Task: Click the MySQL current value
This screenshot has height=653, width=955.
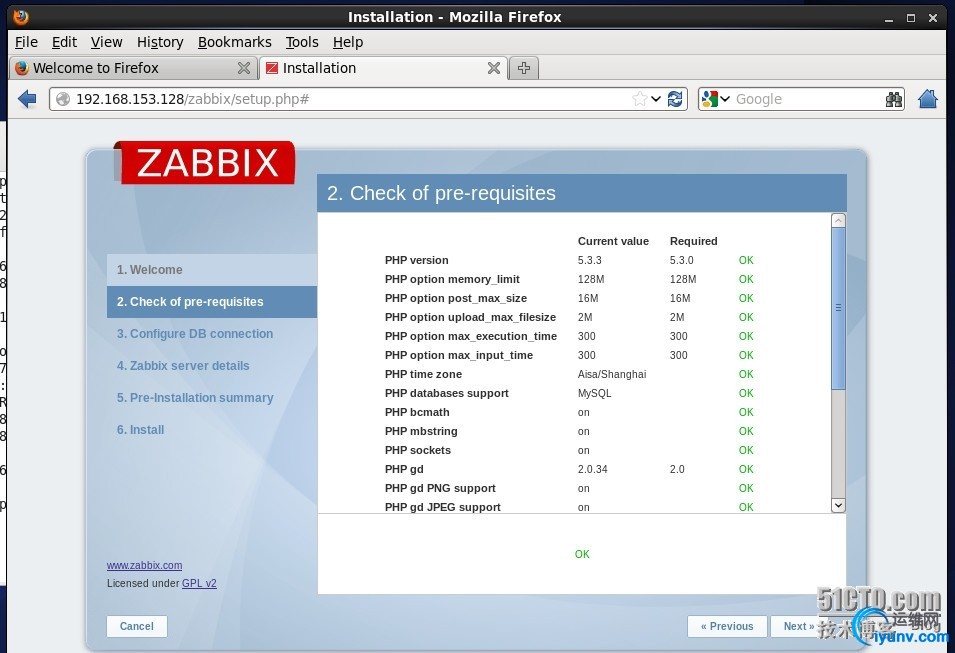Action: [x=594, y=393]
